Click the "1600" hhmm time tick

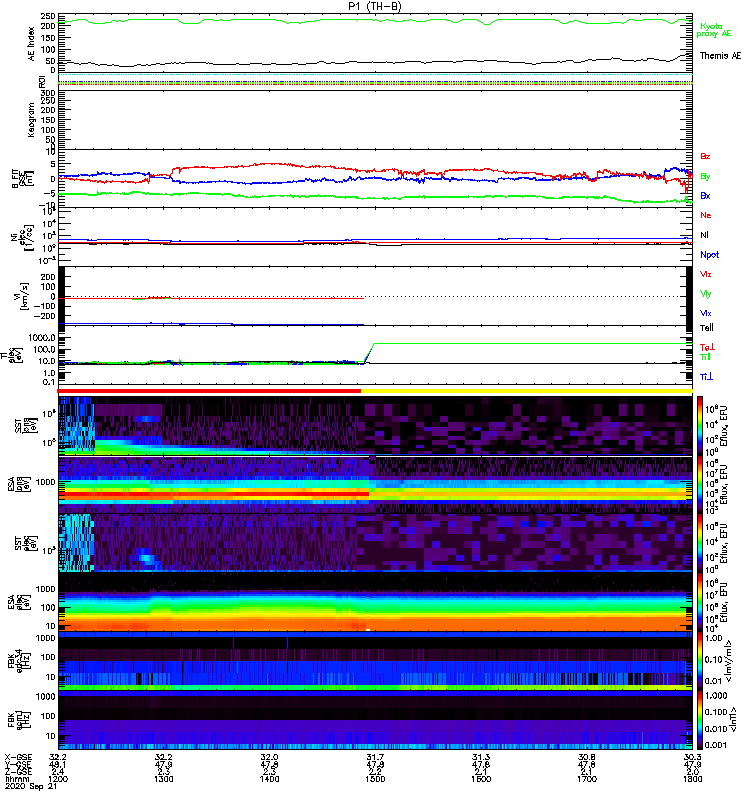click(481, 779)
